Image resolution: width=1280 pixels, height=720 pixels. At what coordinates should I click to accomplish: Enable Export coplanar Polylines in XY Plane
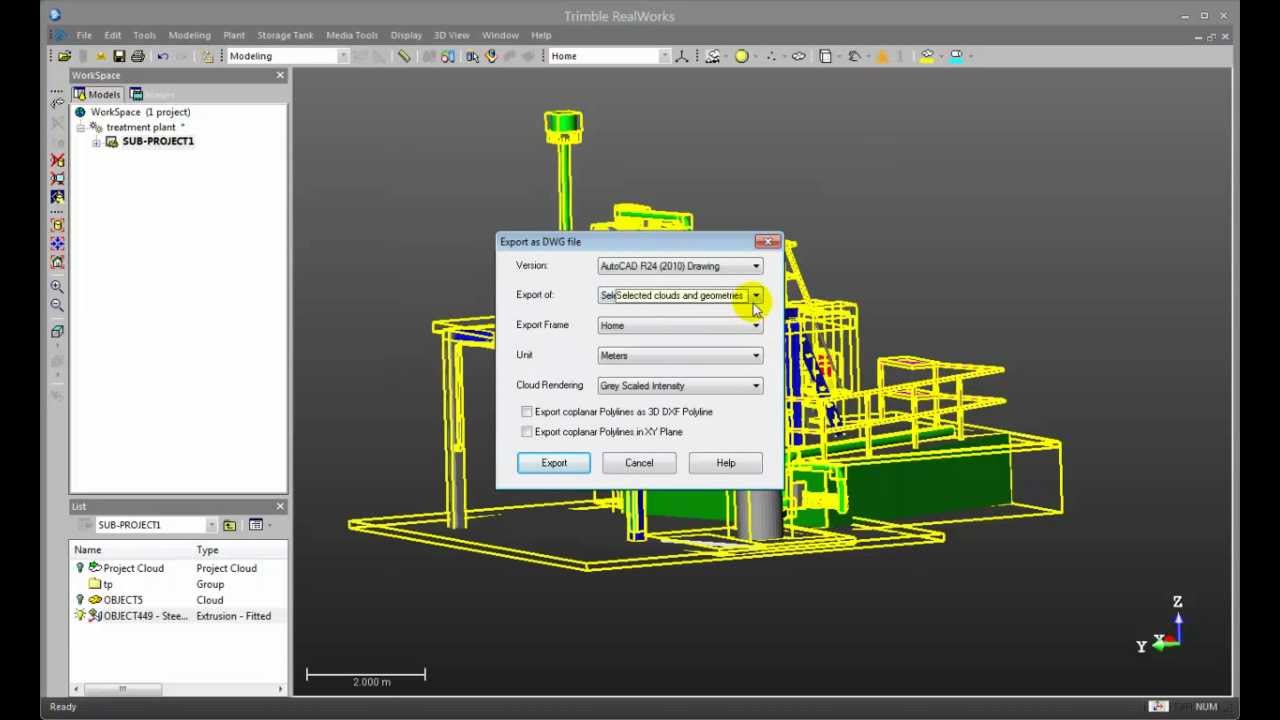527,432
